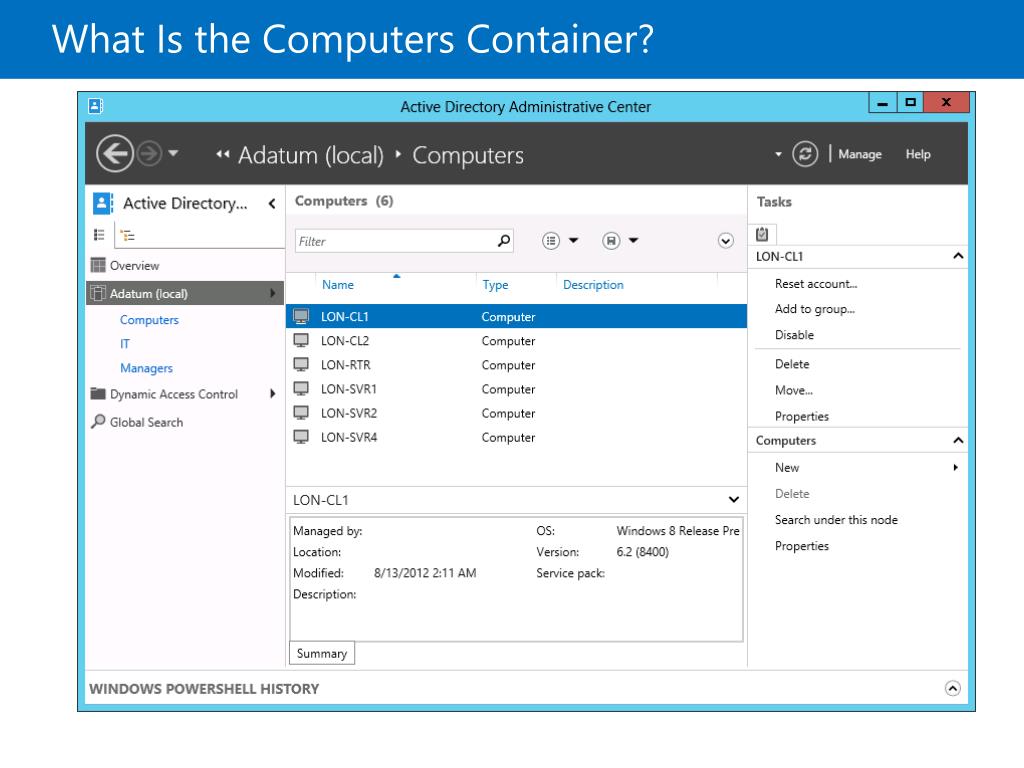Collapse the navigation pane with the chevron
1024x768 pixels.
272,204
